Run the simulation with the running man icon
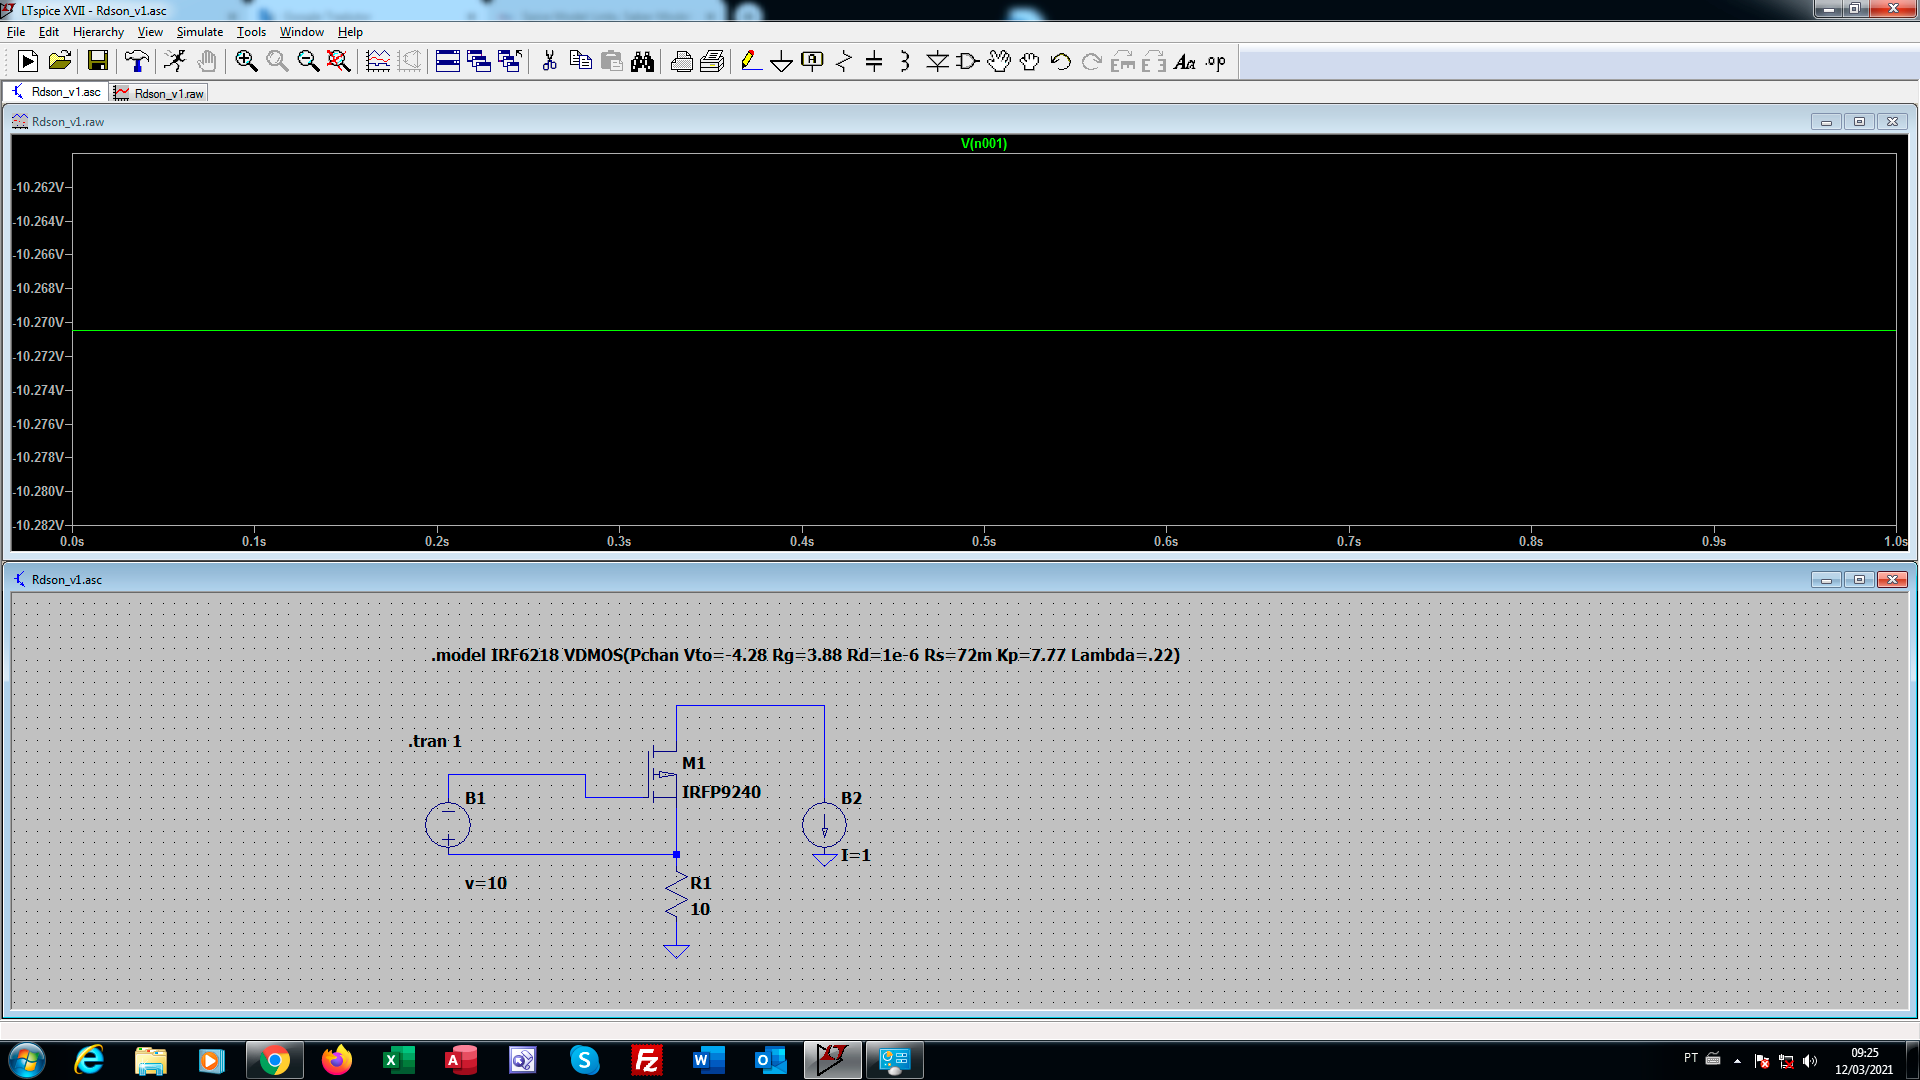This screenshot has height=1080, width=1920. pyautogui.click(x=175, y=62)
